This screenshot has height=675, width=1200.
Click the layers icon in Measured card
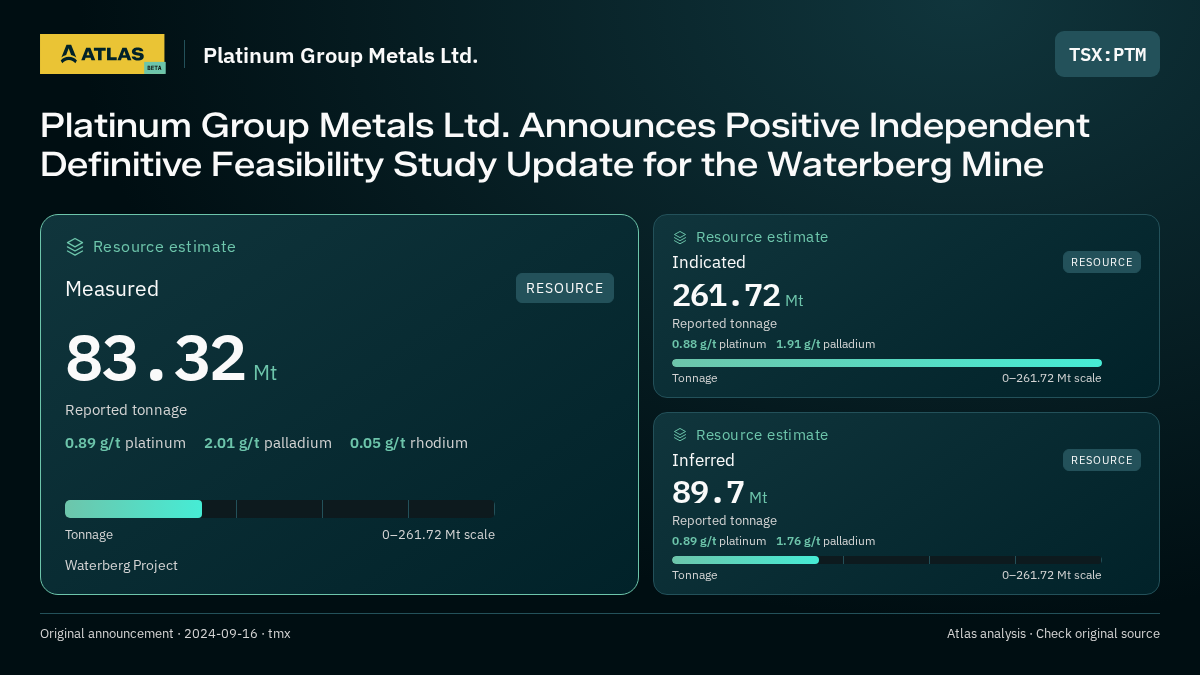[75, 247]
